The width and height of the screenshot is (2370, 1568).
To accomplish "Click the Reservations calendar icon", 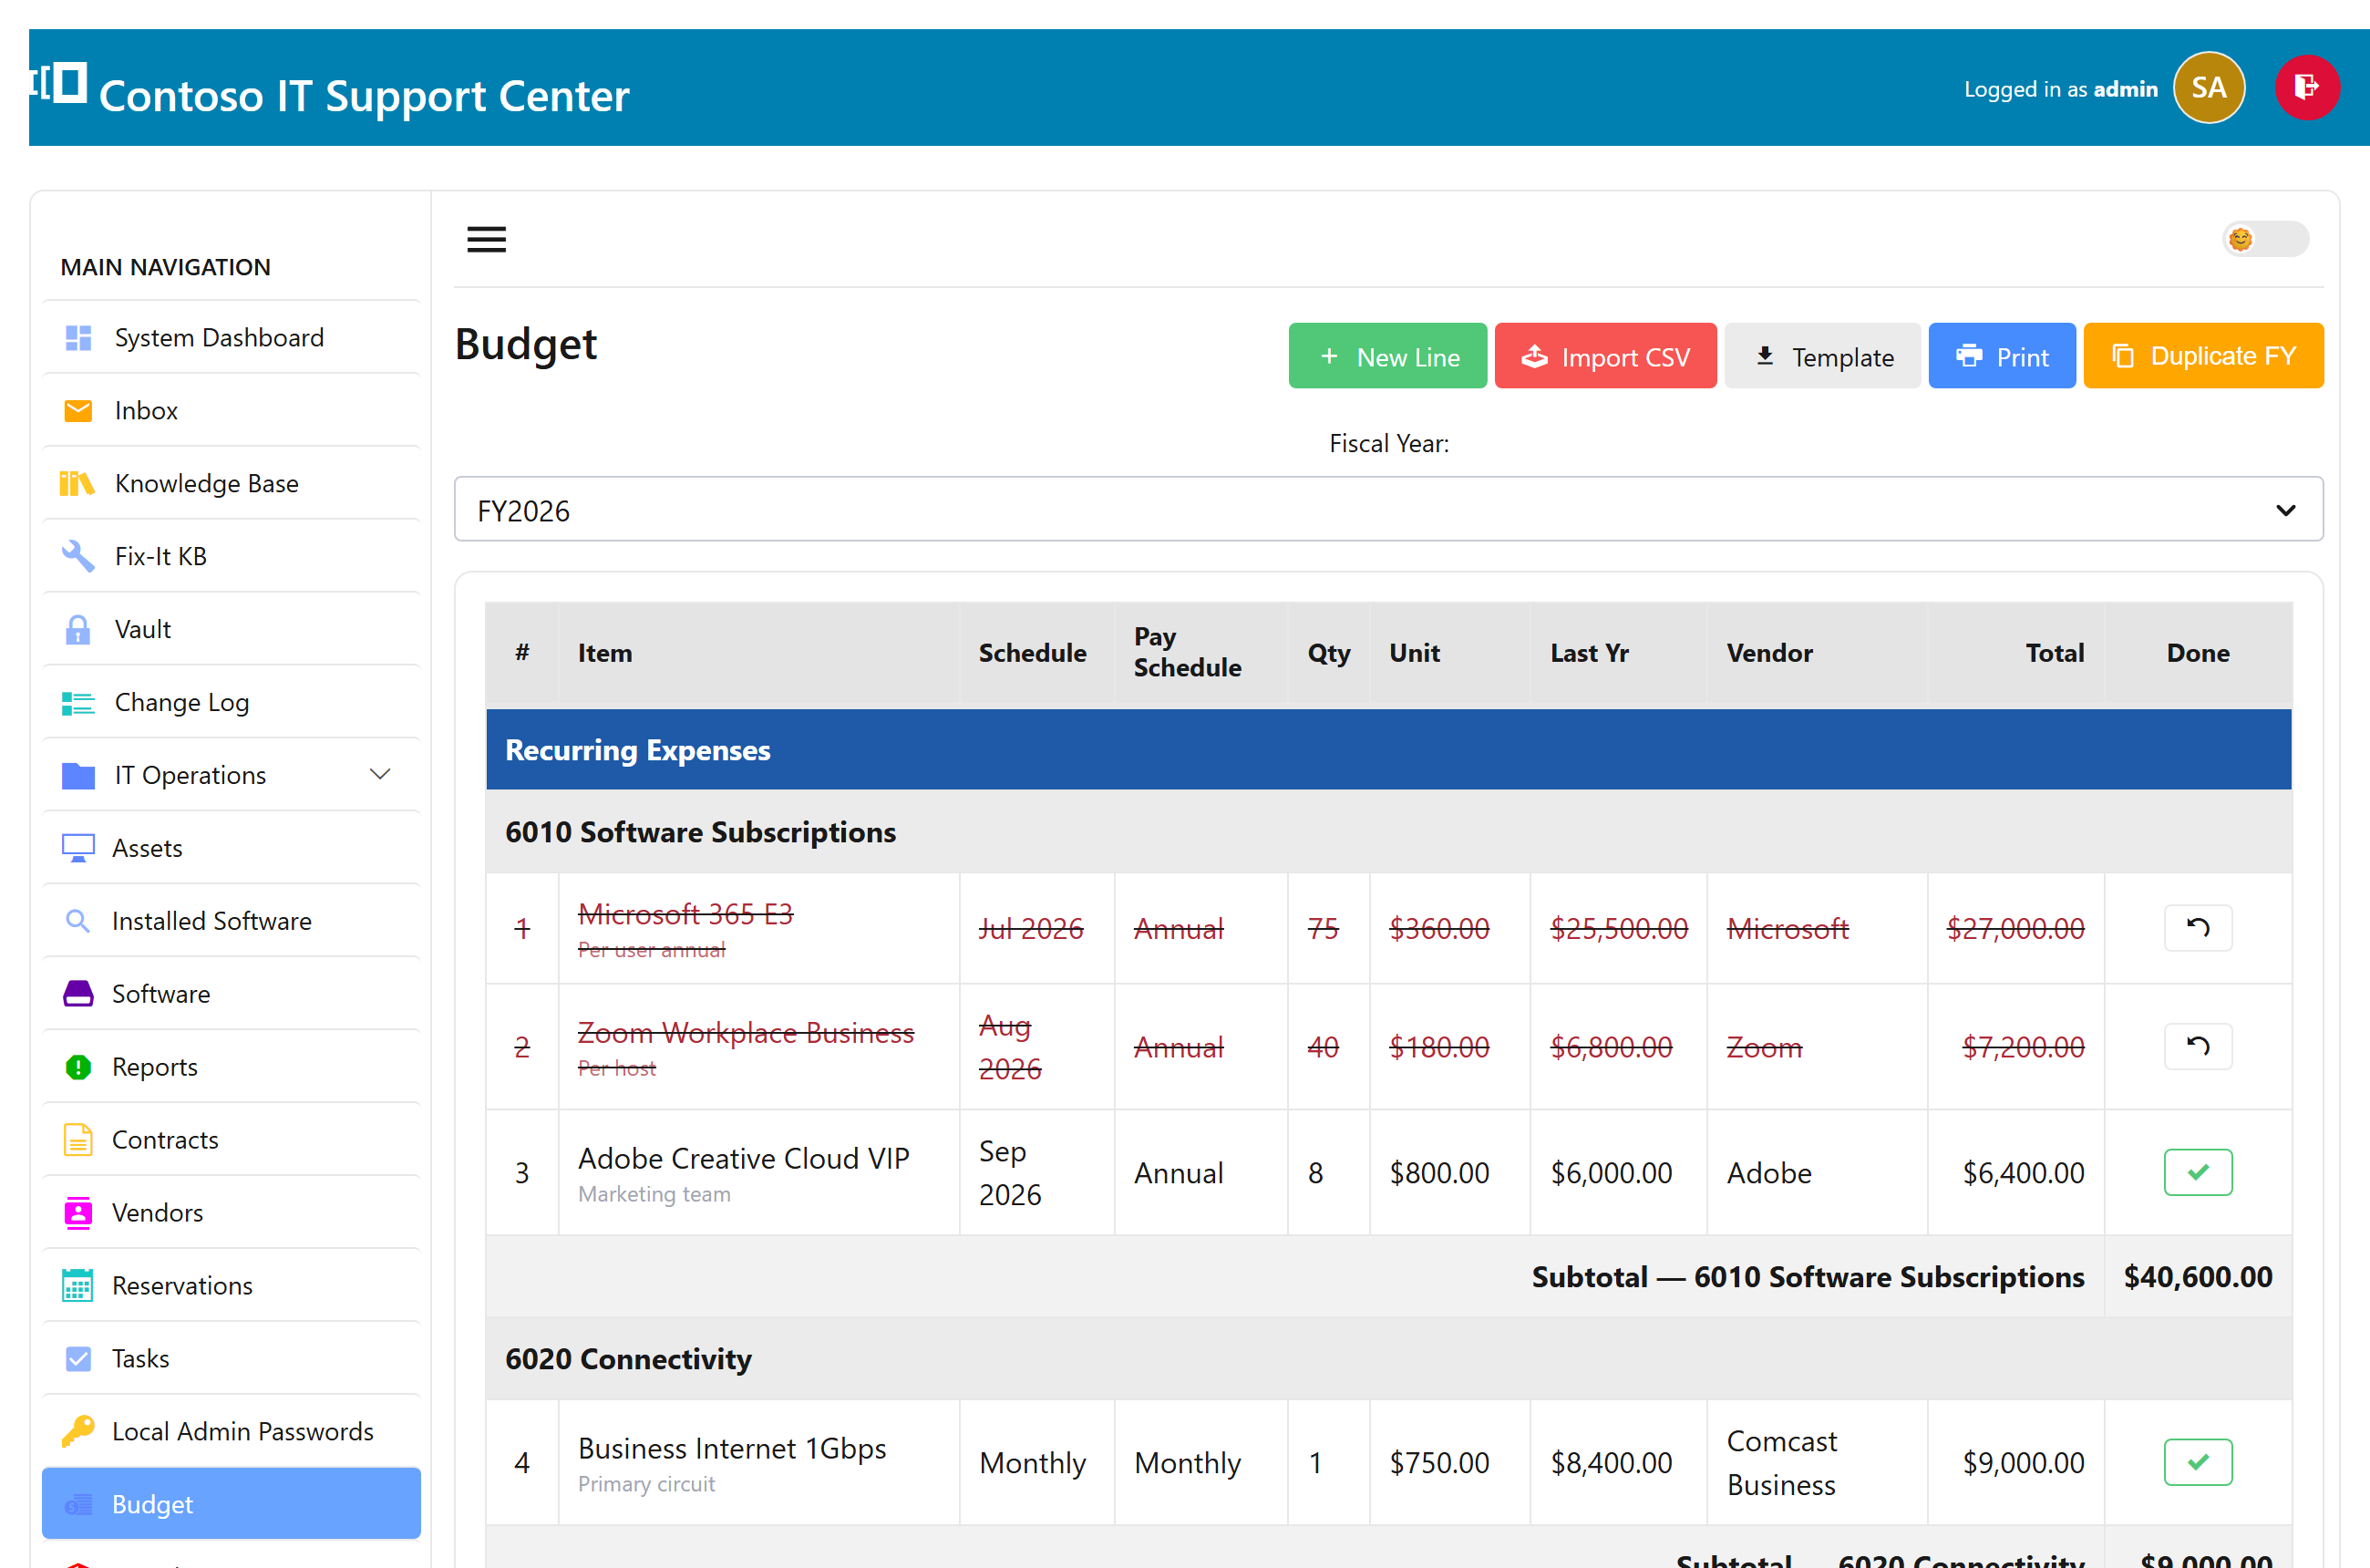I will click(78, 1286).
